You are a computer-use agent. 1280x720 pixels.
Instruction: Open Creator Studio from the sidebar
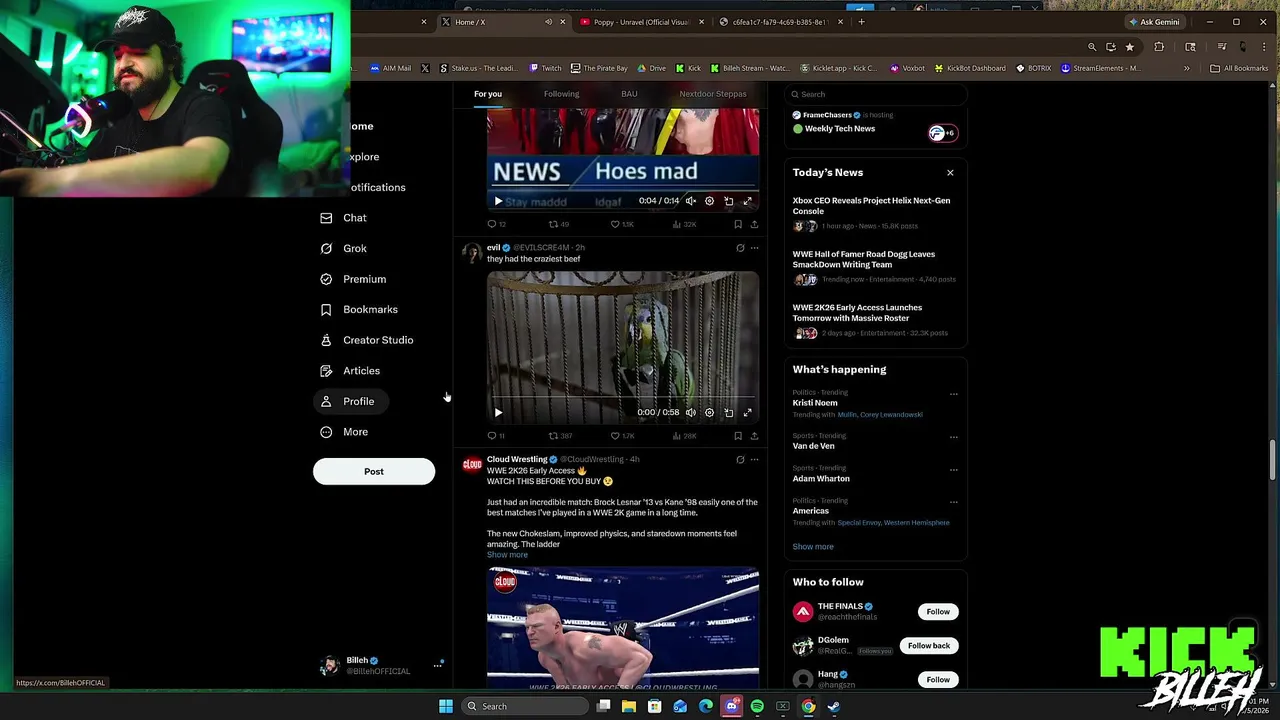(366, 340)
